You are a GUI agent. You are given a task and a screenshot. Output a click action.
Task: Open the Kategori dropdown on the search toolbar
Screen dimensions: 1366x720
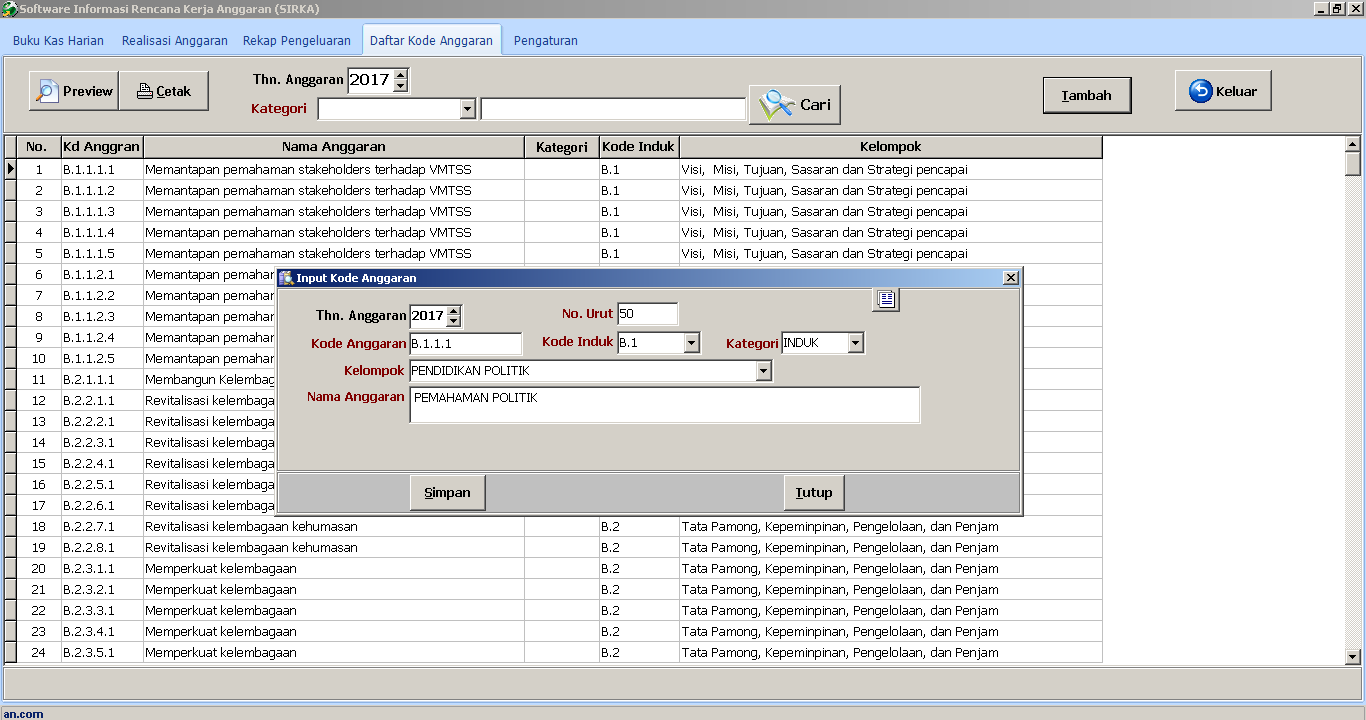pos(466,108)
